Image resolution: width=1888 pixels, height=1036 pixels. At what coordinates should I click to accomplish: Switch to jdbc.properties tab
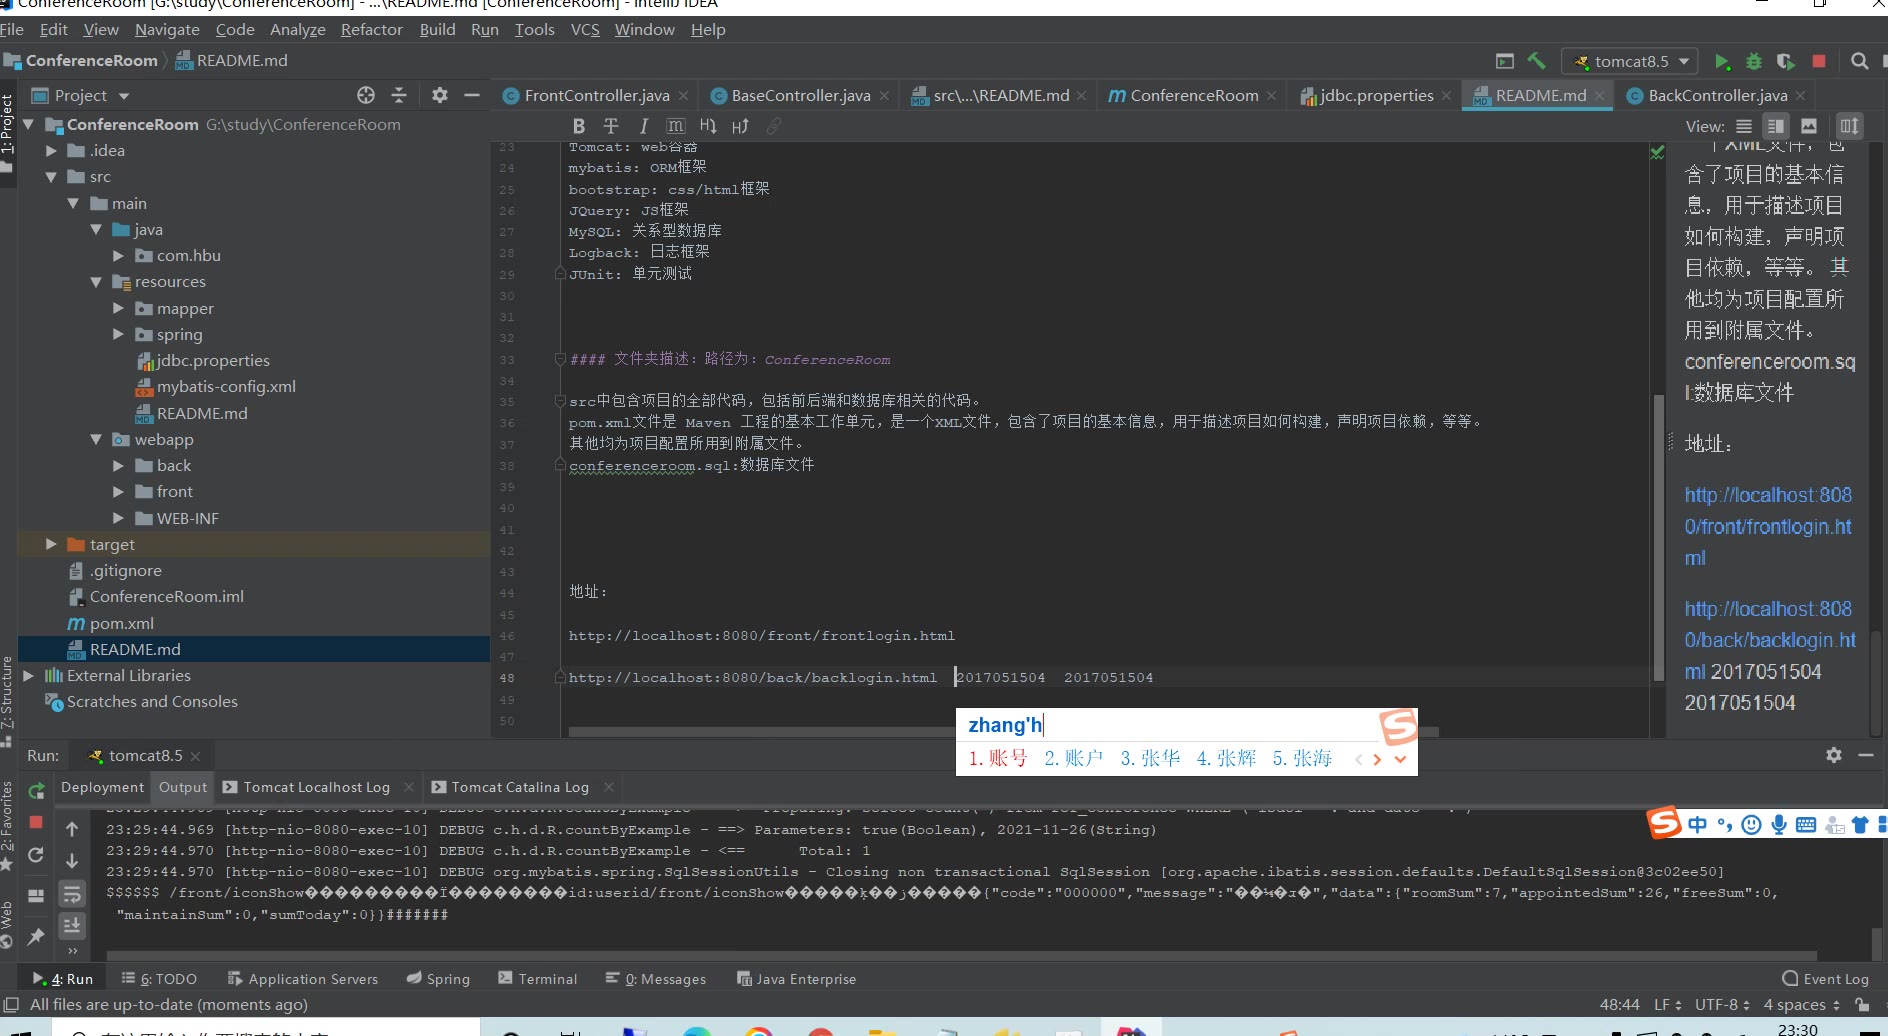(1376, 96)
